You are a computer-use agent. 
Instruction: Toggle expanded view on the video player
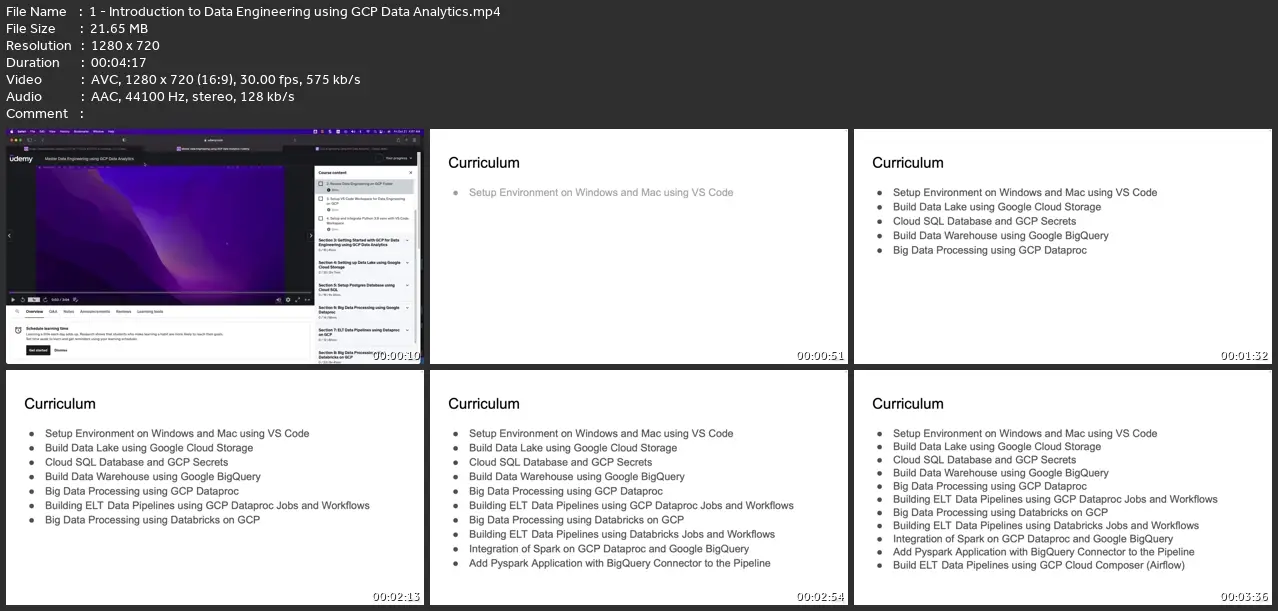307,300
